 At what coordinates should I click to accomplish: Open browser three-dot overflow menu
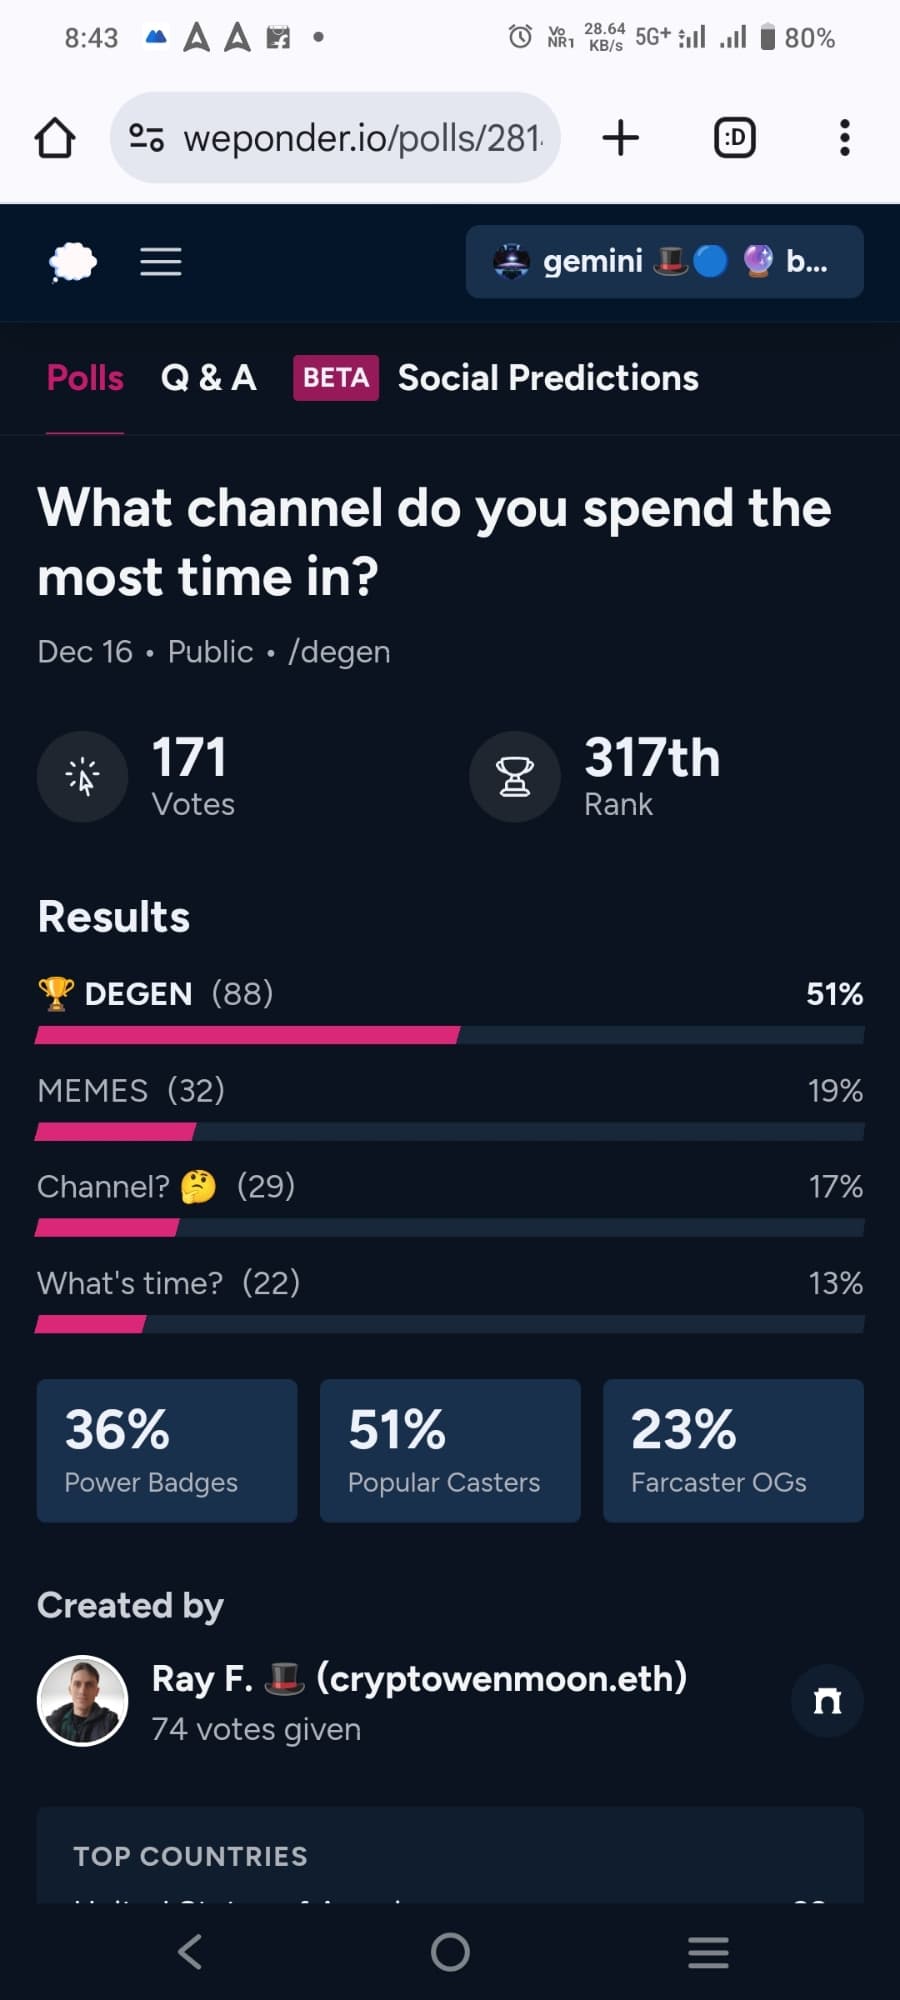click(845, 137)
